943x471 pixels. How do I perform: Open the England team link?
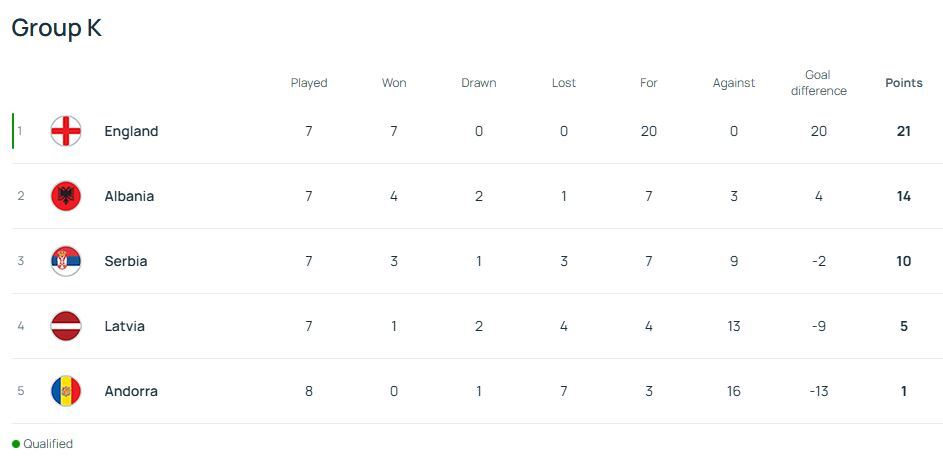[x=131, y=131]
